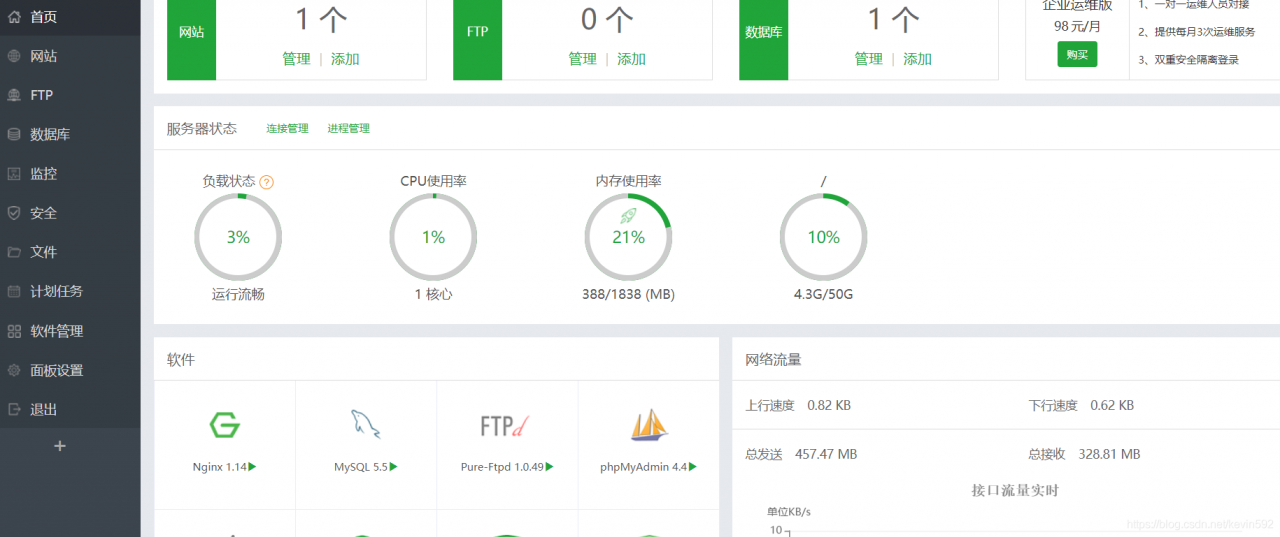The height and width of the screenshot is (537, 1280).
Task: Click the play arrow after MySQL 5.5
Action: pos(394,466)
